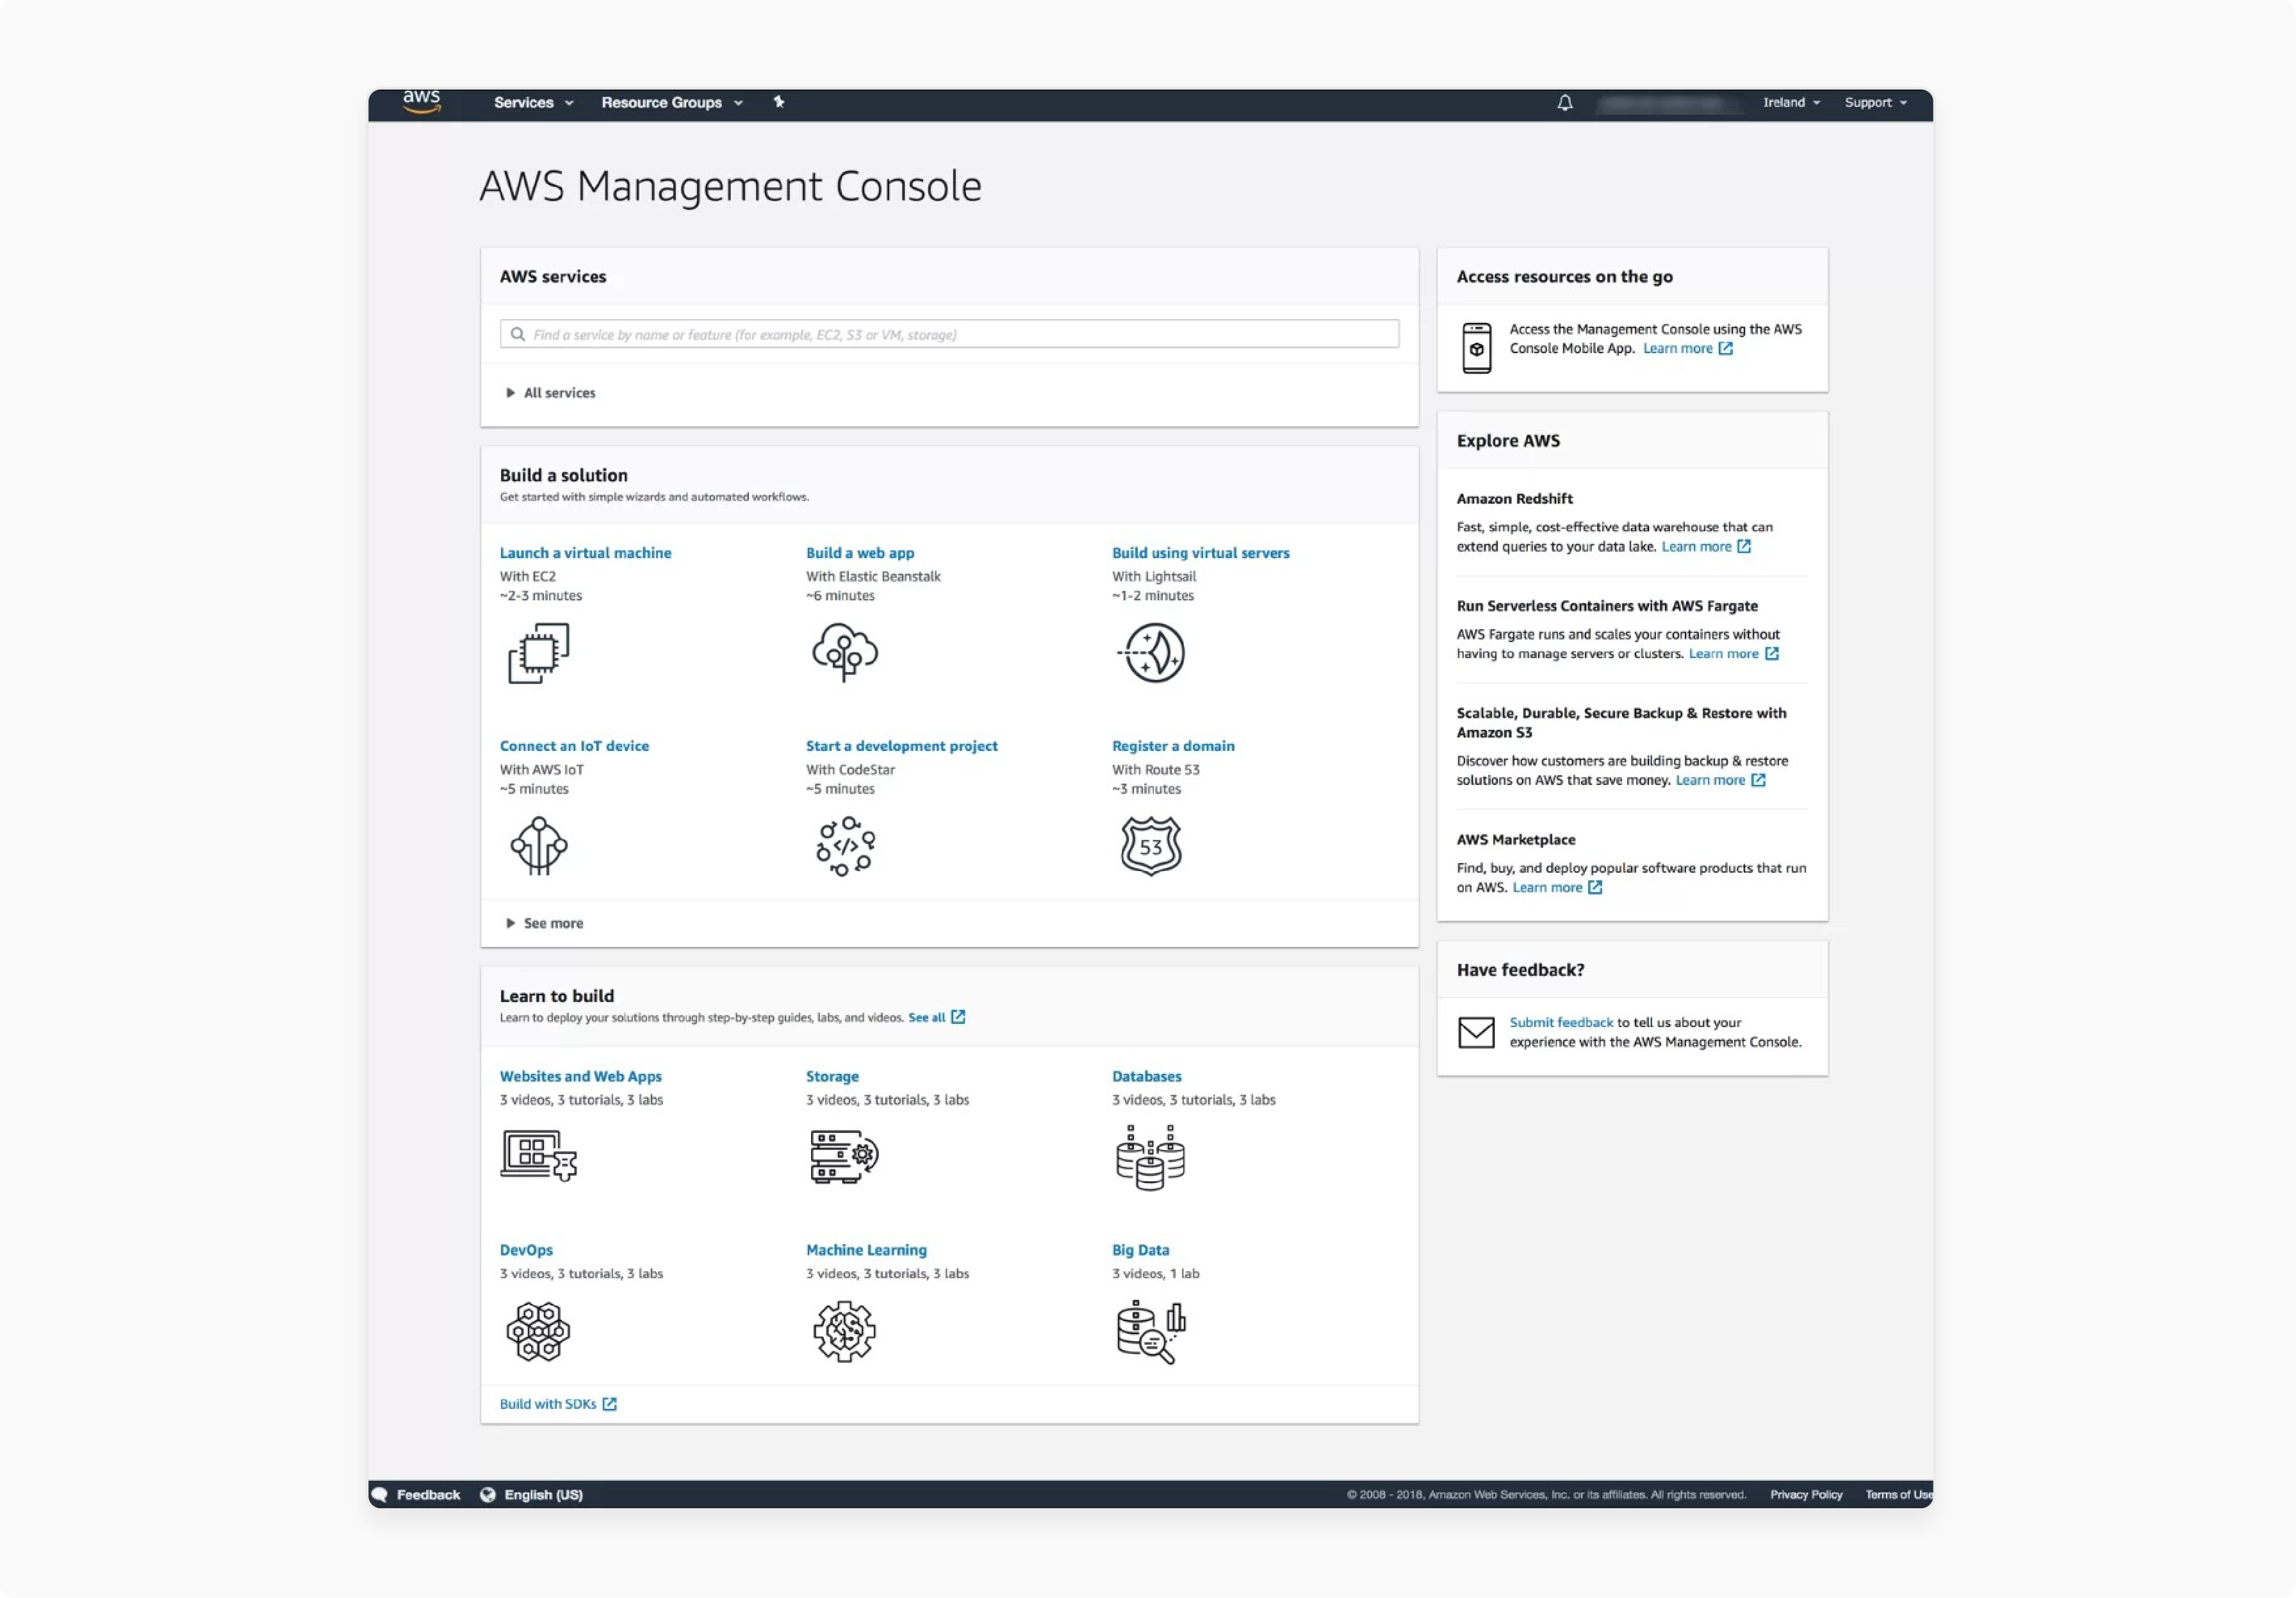Click the 'With Elastic Beanstalk' text
Image resolution: width=2296 pixels, height=1598 pixels.
(874, 576)
